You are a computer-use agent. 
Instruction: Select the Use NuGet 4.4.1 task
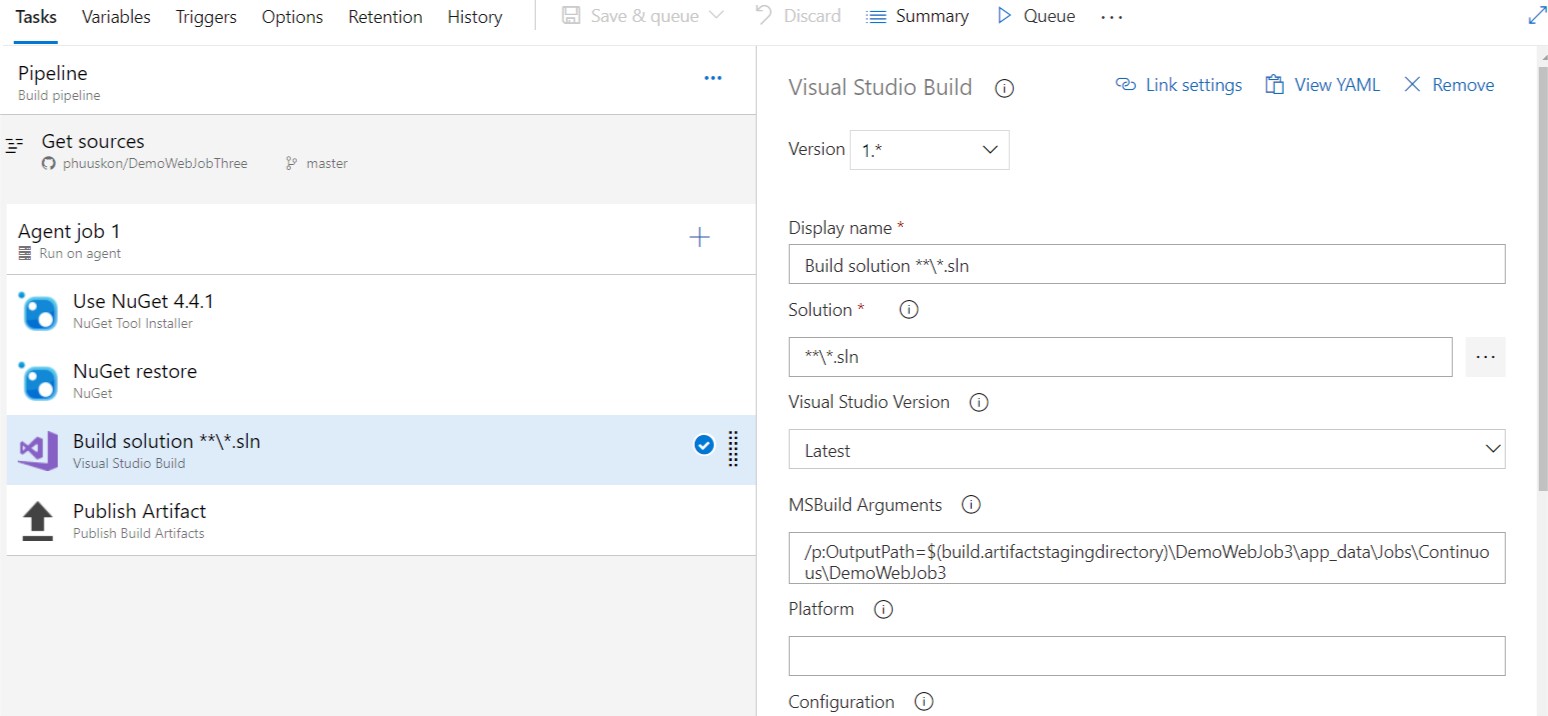[x=380, y=310]
